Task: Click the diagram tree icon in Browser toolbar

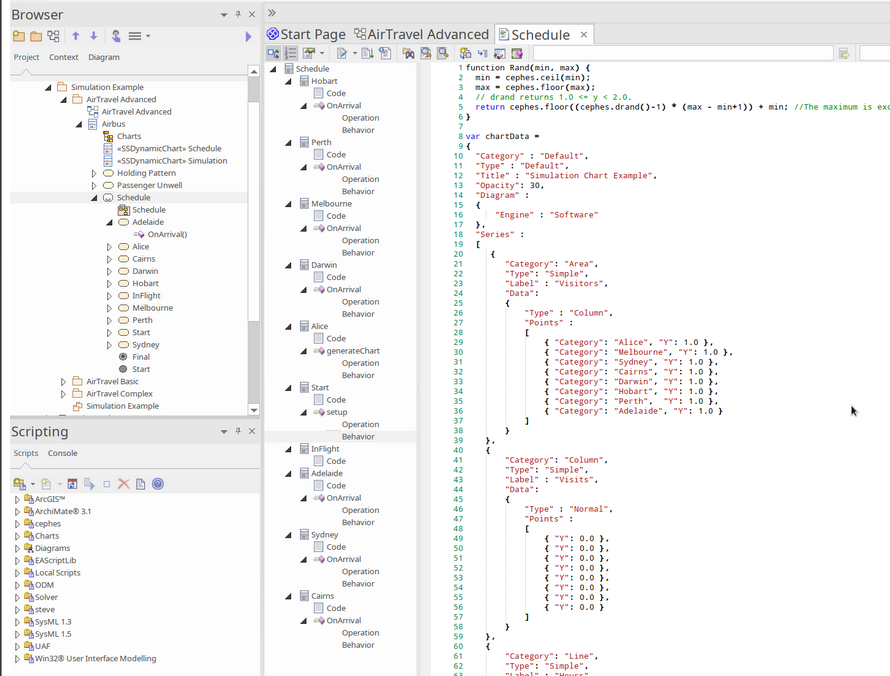Action: (54, 36)
